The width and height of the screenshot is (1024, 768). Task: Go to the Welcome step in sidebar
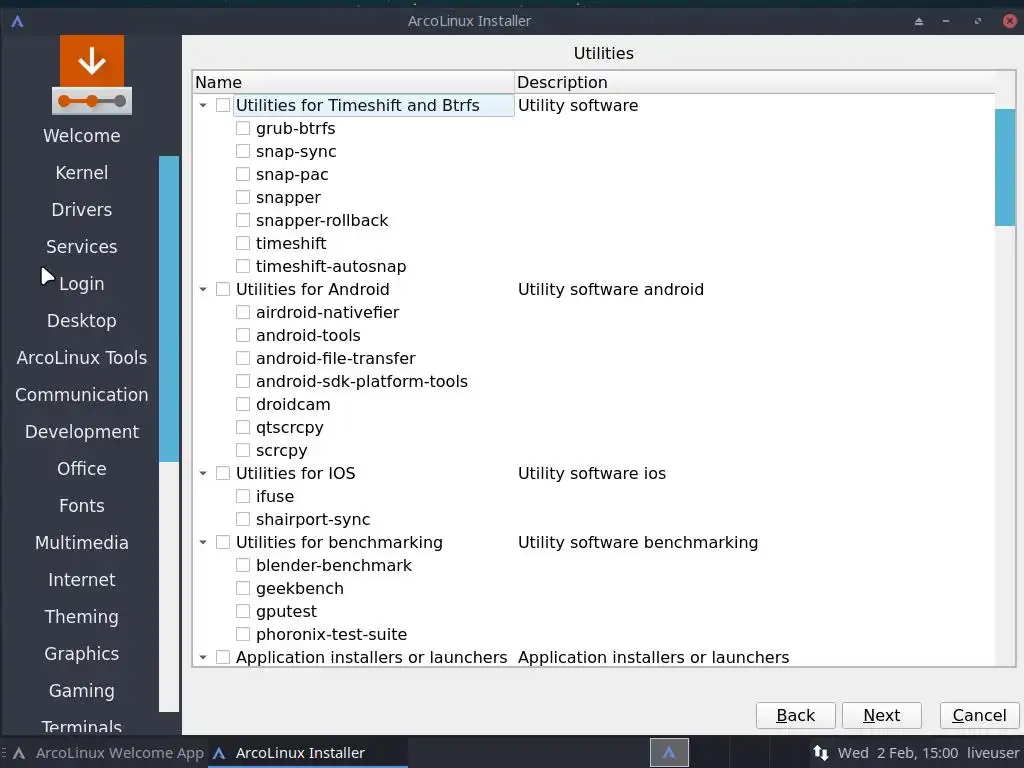point(82,136)
